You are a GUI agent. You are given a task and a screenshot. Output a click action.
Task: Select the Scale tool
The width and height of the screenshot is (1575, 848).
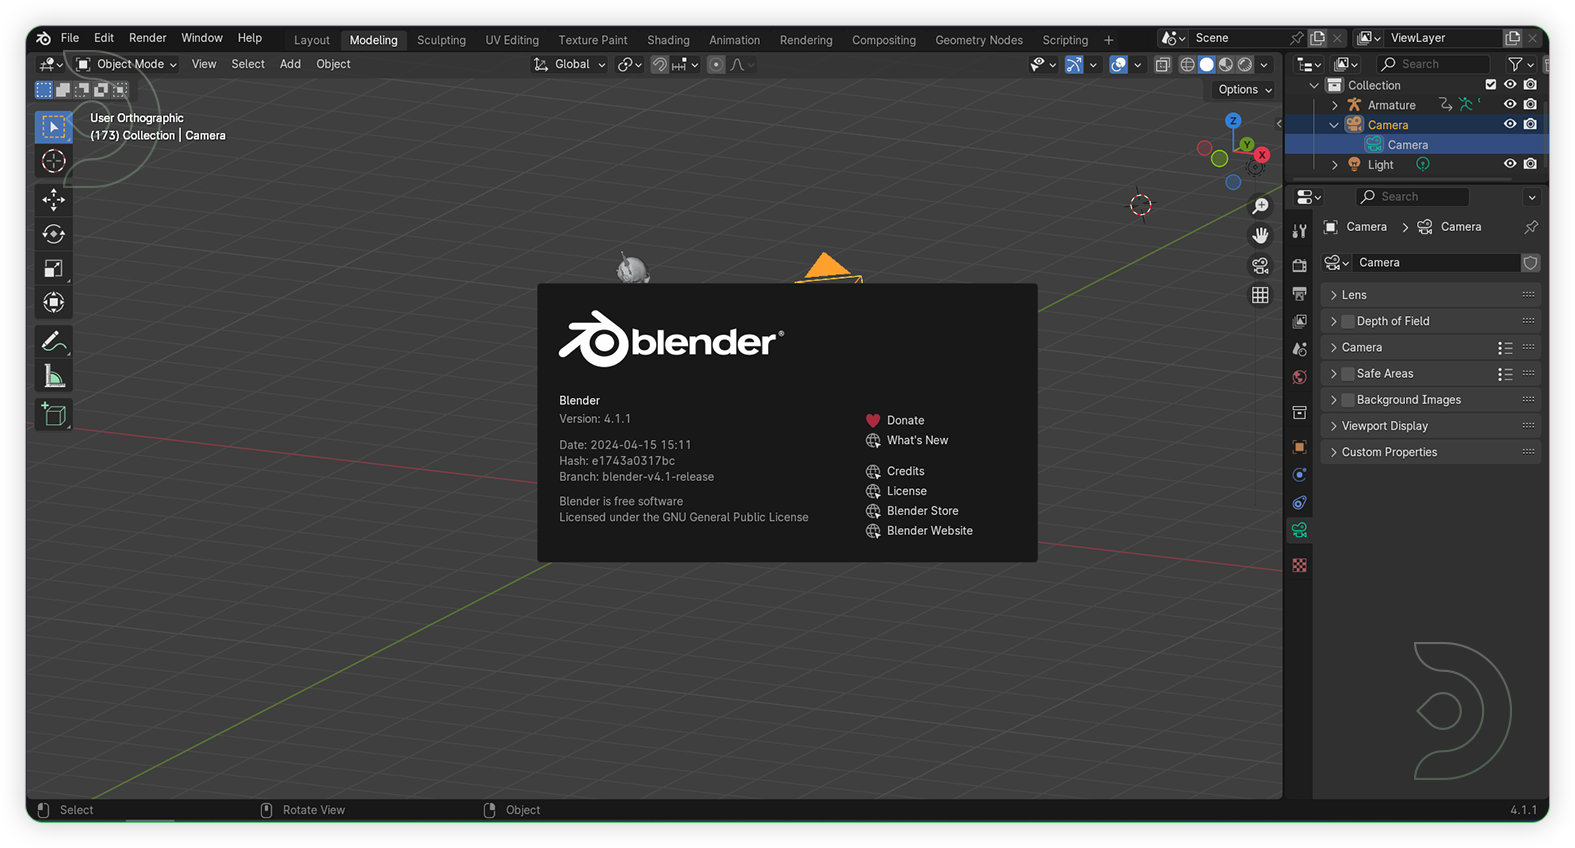[x=54, y=268]
